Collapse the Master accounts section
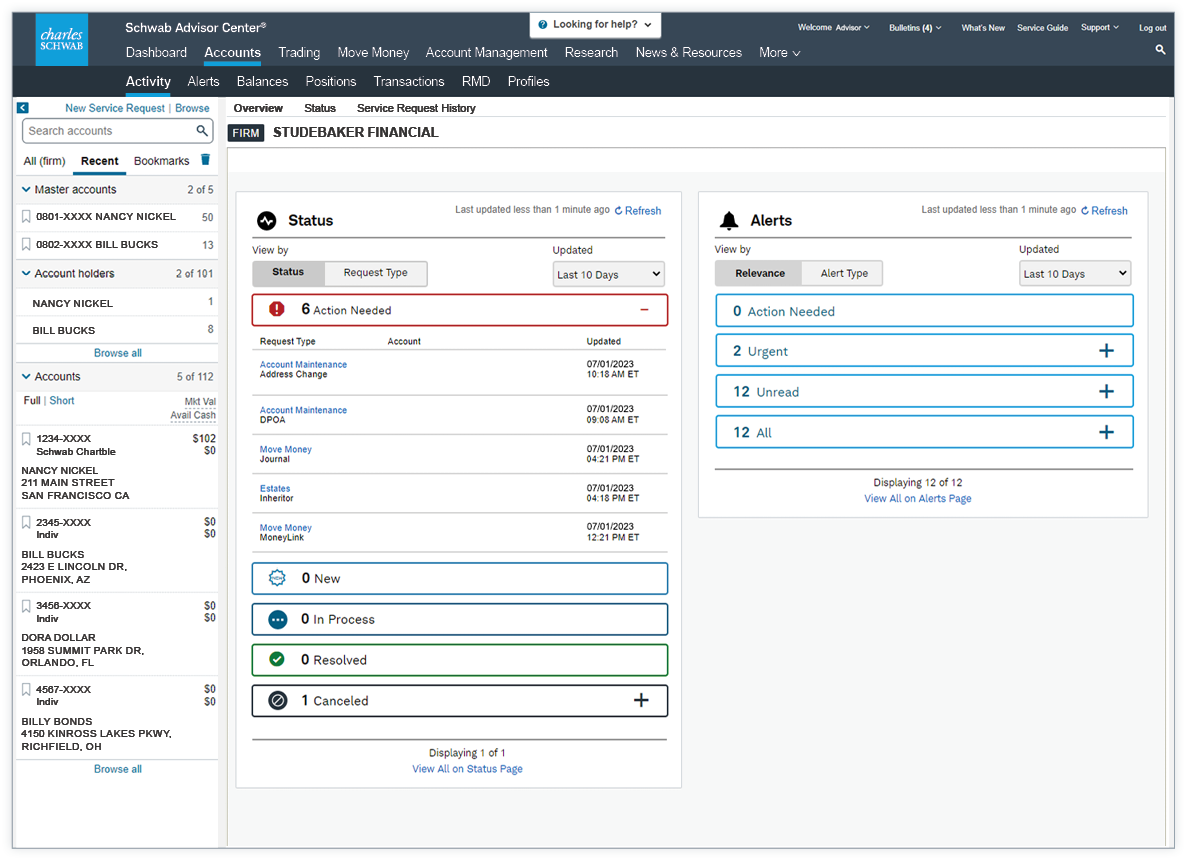1187x861 pixels. point(26,189)
